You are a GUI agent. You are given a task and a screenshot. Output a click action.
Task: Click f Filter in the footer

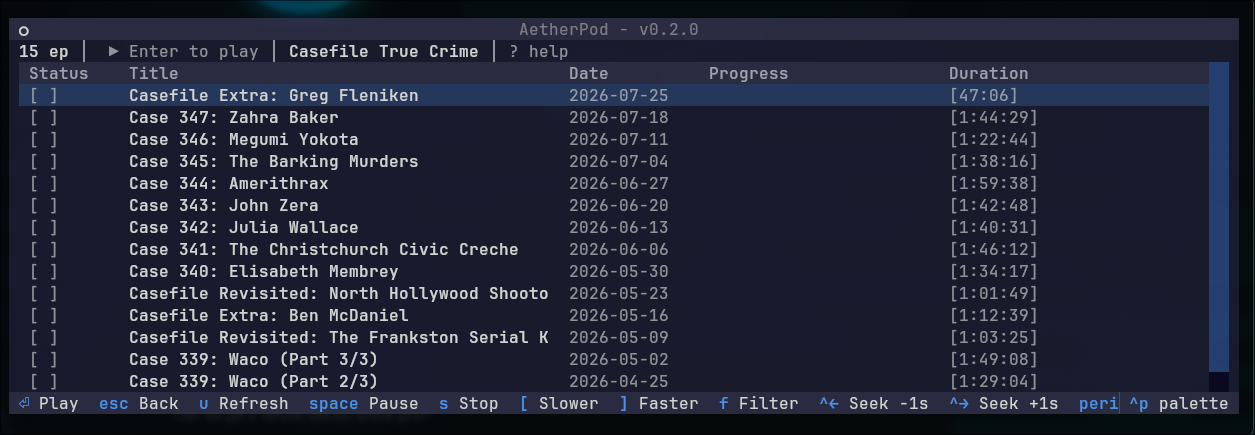759,404
